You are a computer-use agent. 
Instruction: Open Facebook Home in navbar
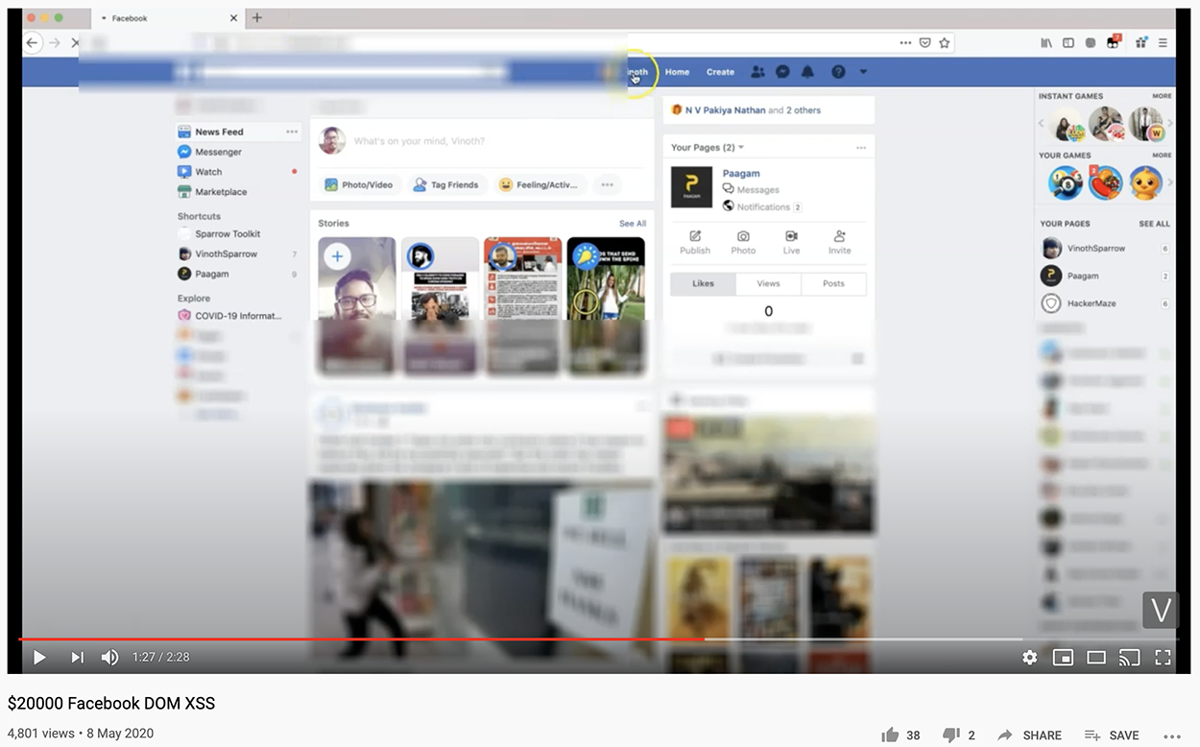point(677,72)
